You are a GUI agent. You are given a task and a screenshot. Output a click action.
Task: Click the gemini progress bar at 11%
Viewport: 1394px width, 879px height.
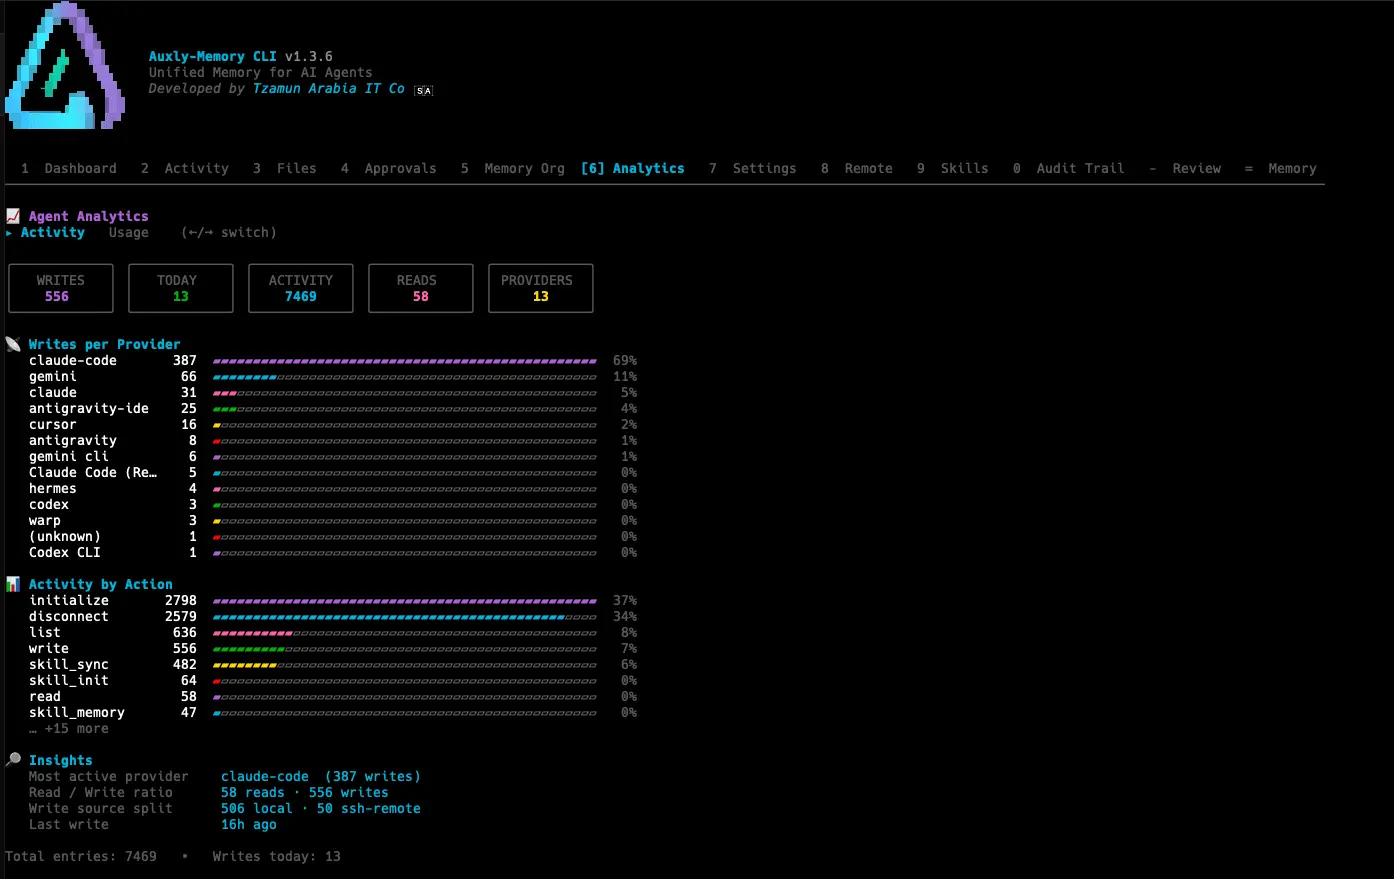coord(405,377)
